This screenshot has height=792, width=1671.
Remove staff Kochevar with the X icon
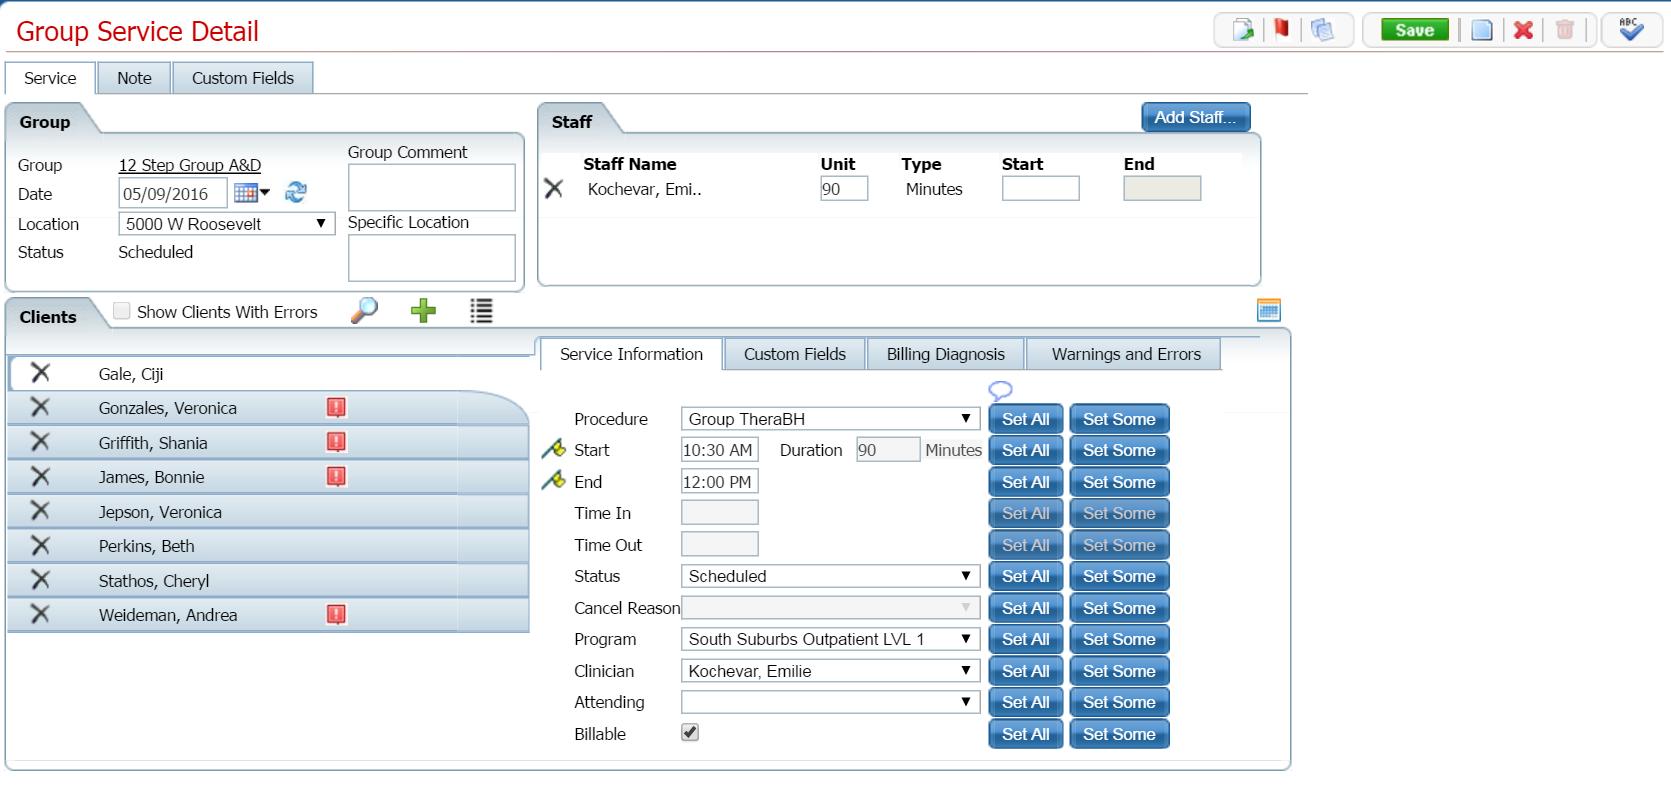click(x=554, y=189)
